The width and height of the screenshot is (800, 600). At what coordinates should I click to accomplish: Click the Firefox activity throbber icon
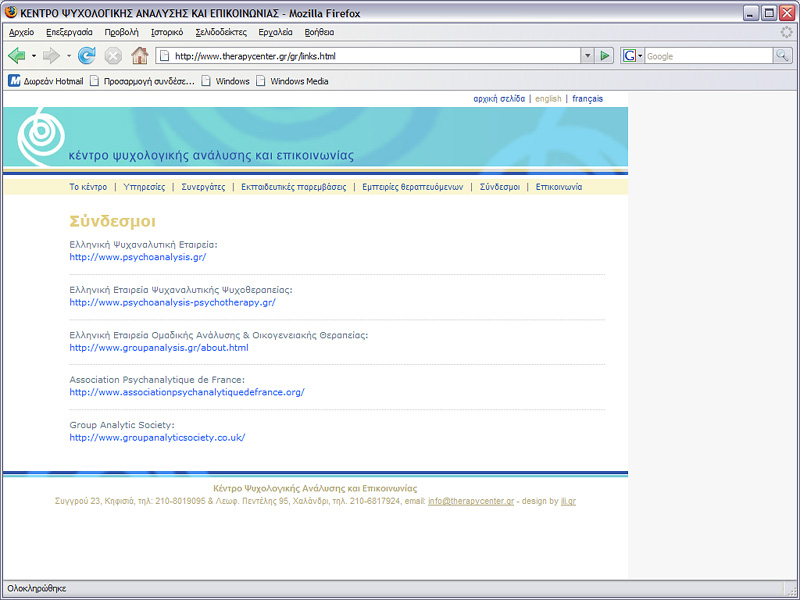tap(786, 32)
